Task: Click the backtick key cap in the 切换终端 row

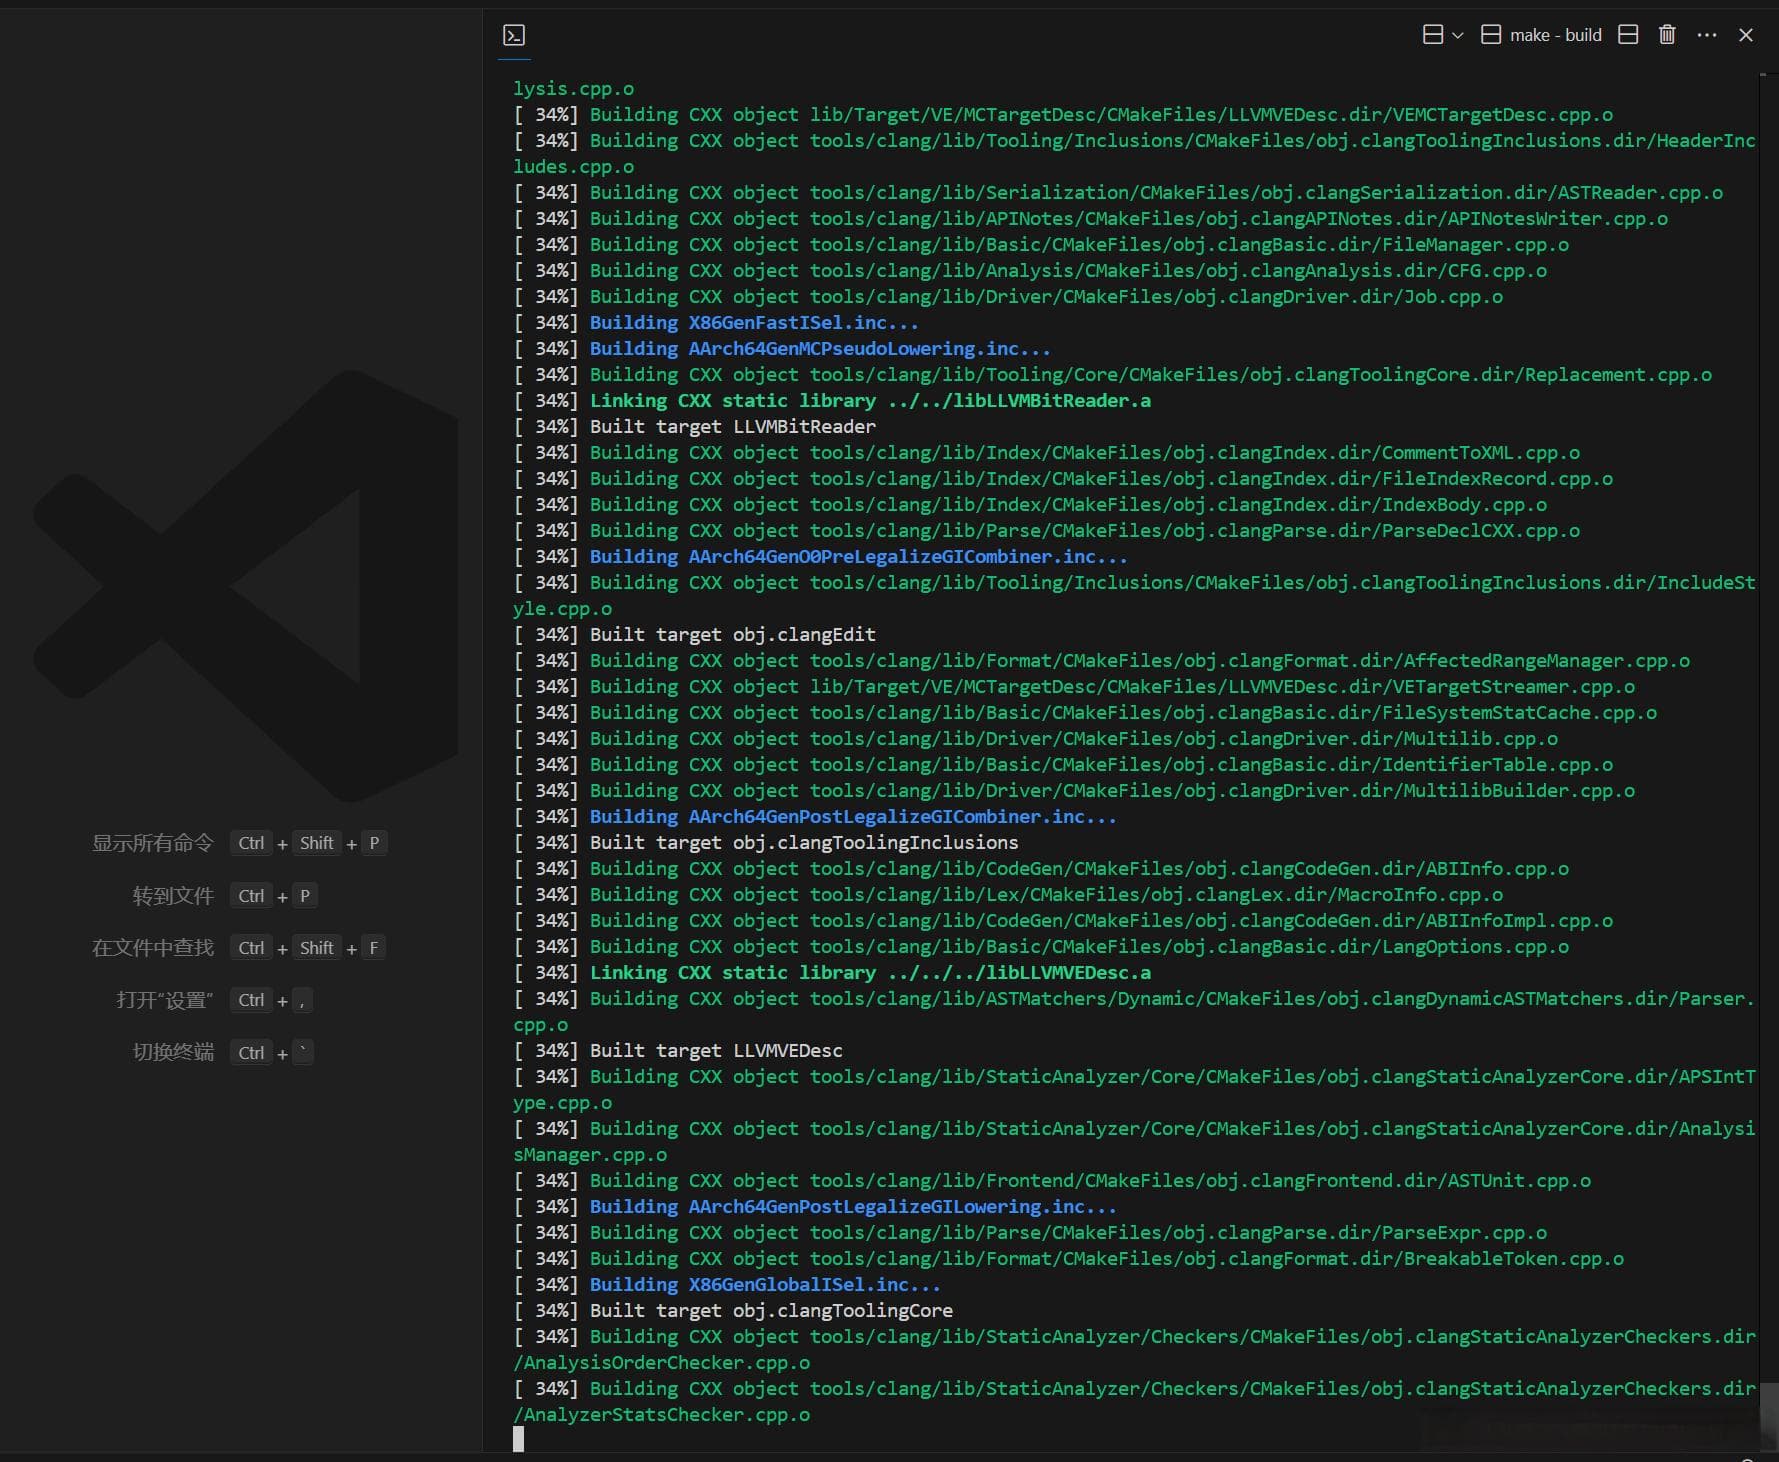Action: [303, 1052]
